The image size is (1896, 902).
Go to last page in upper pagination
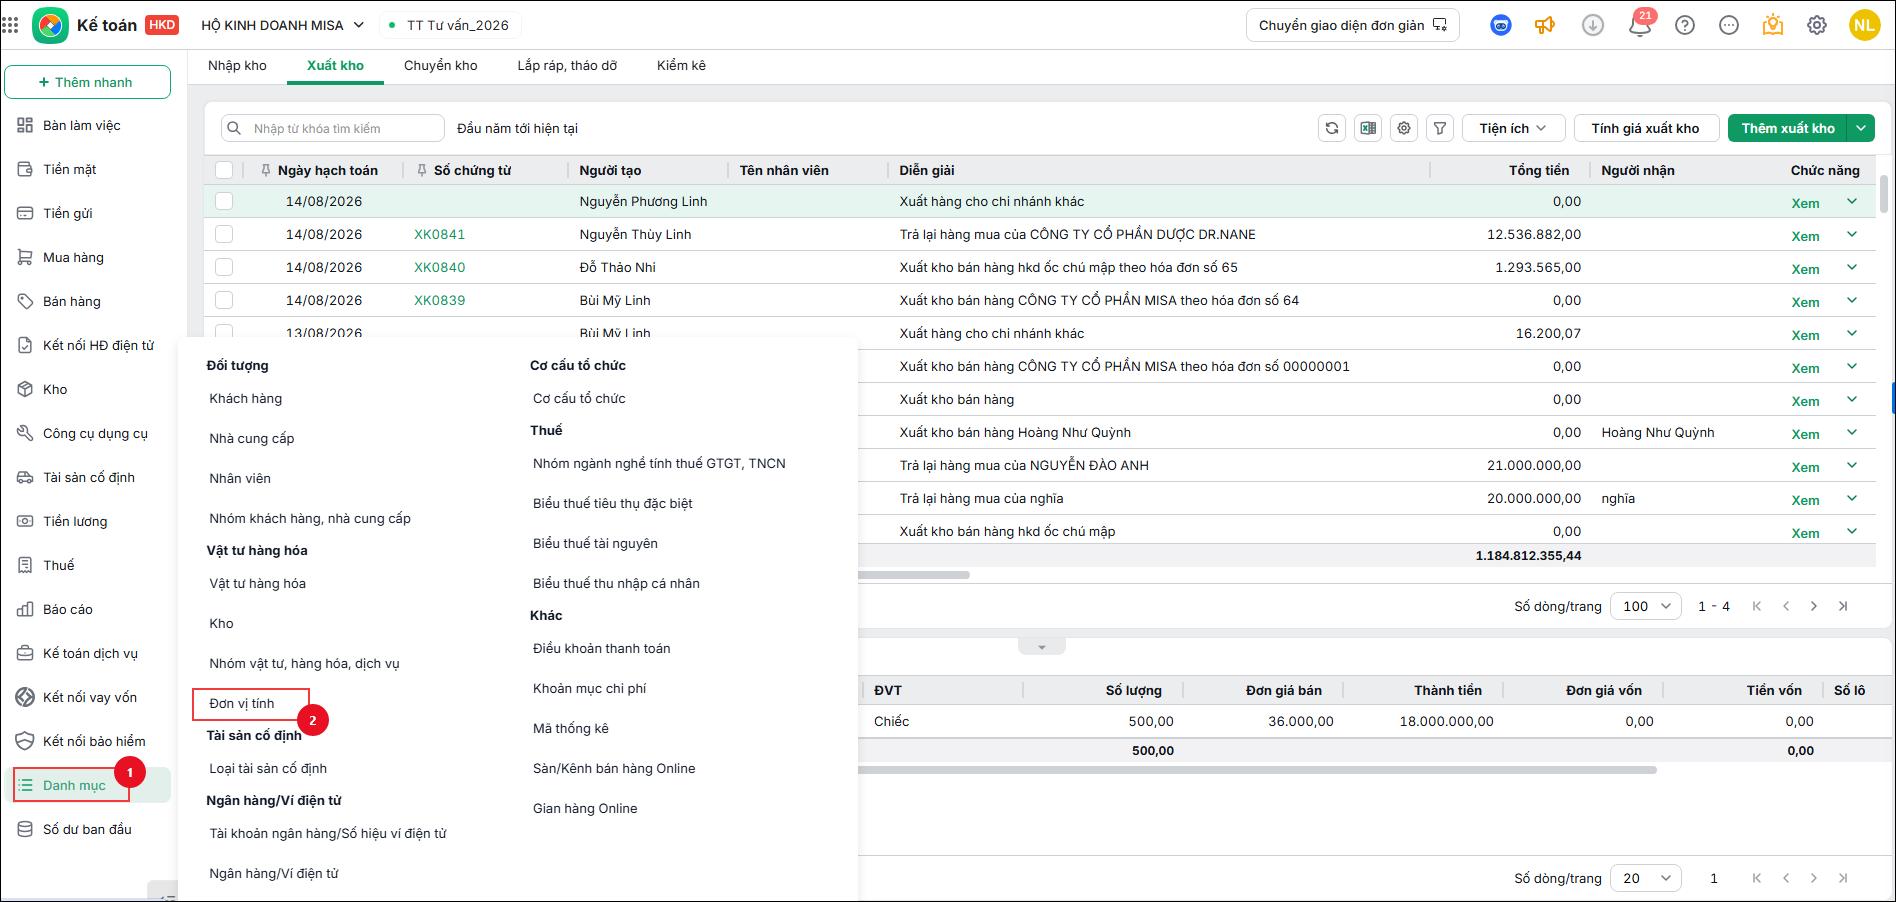click(x=1843, y=606)
